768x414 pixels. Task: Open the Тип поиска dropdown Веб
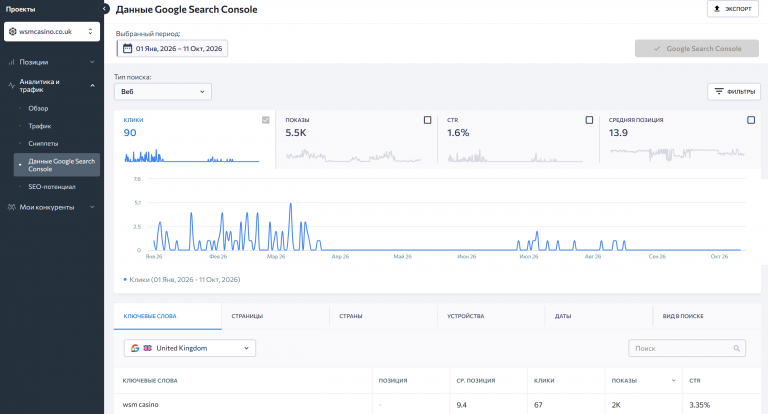tap(163, 92)
